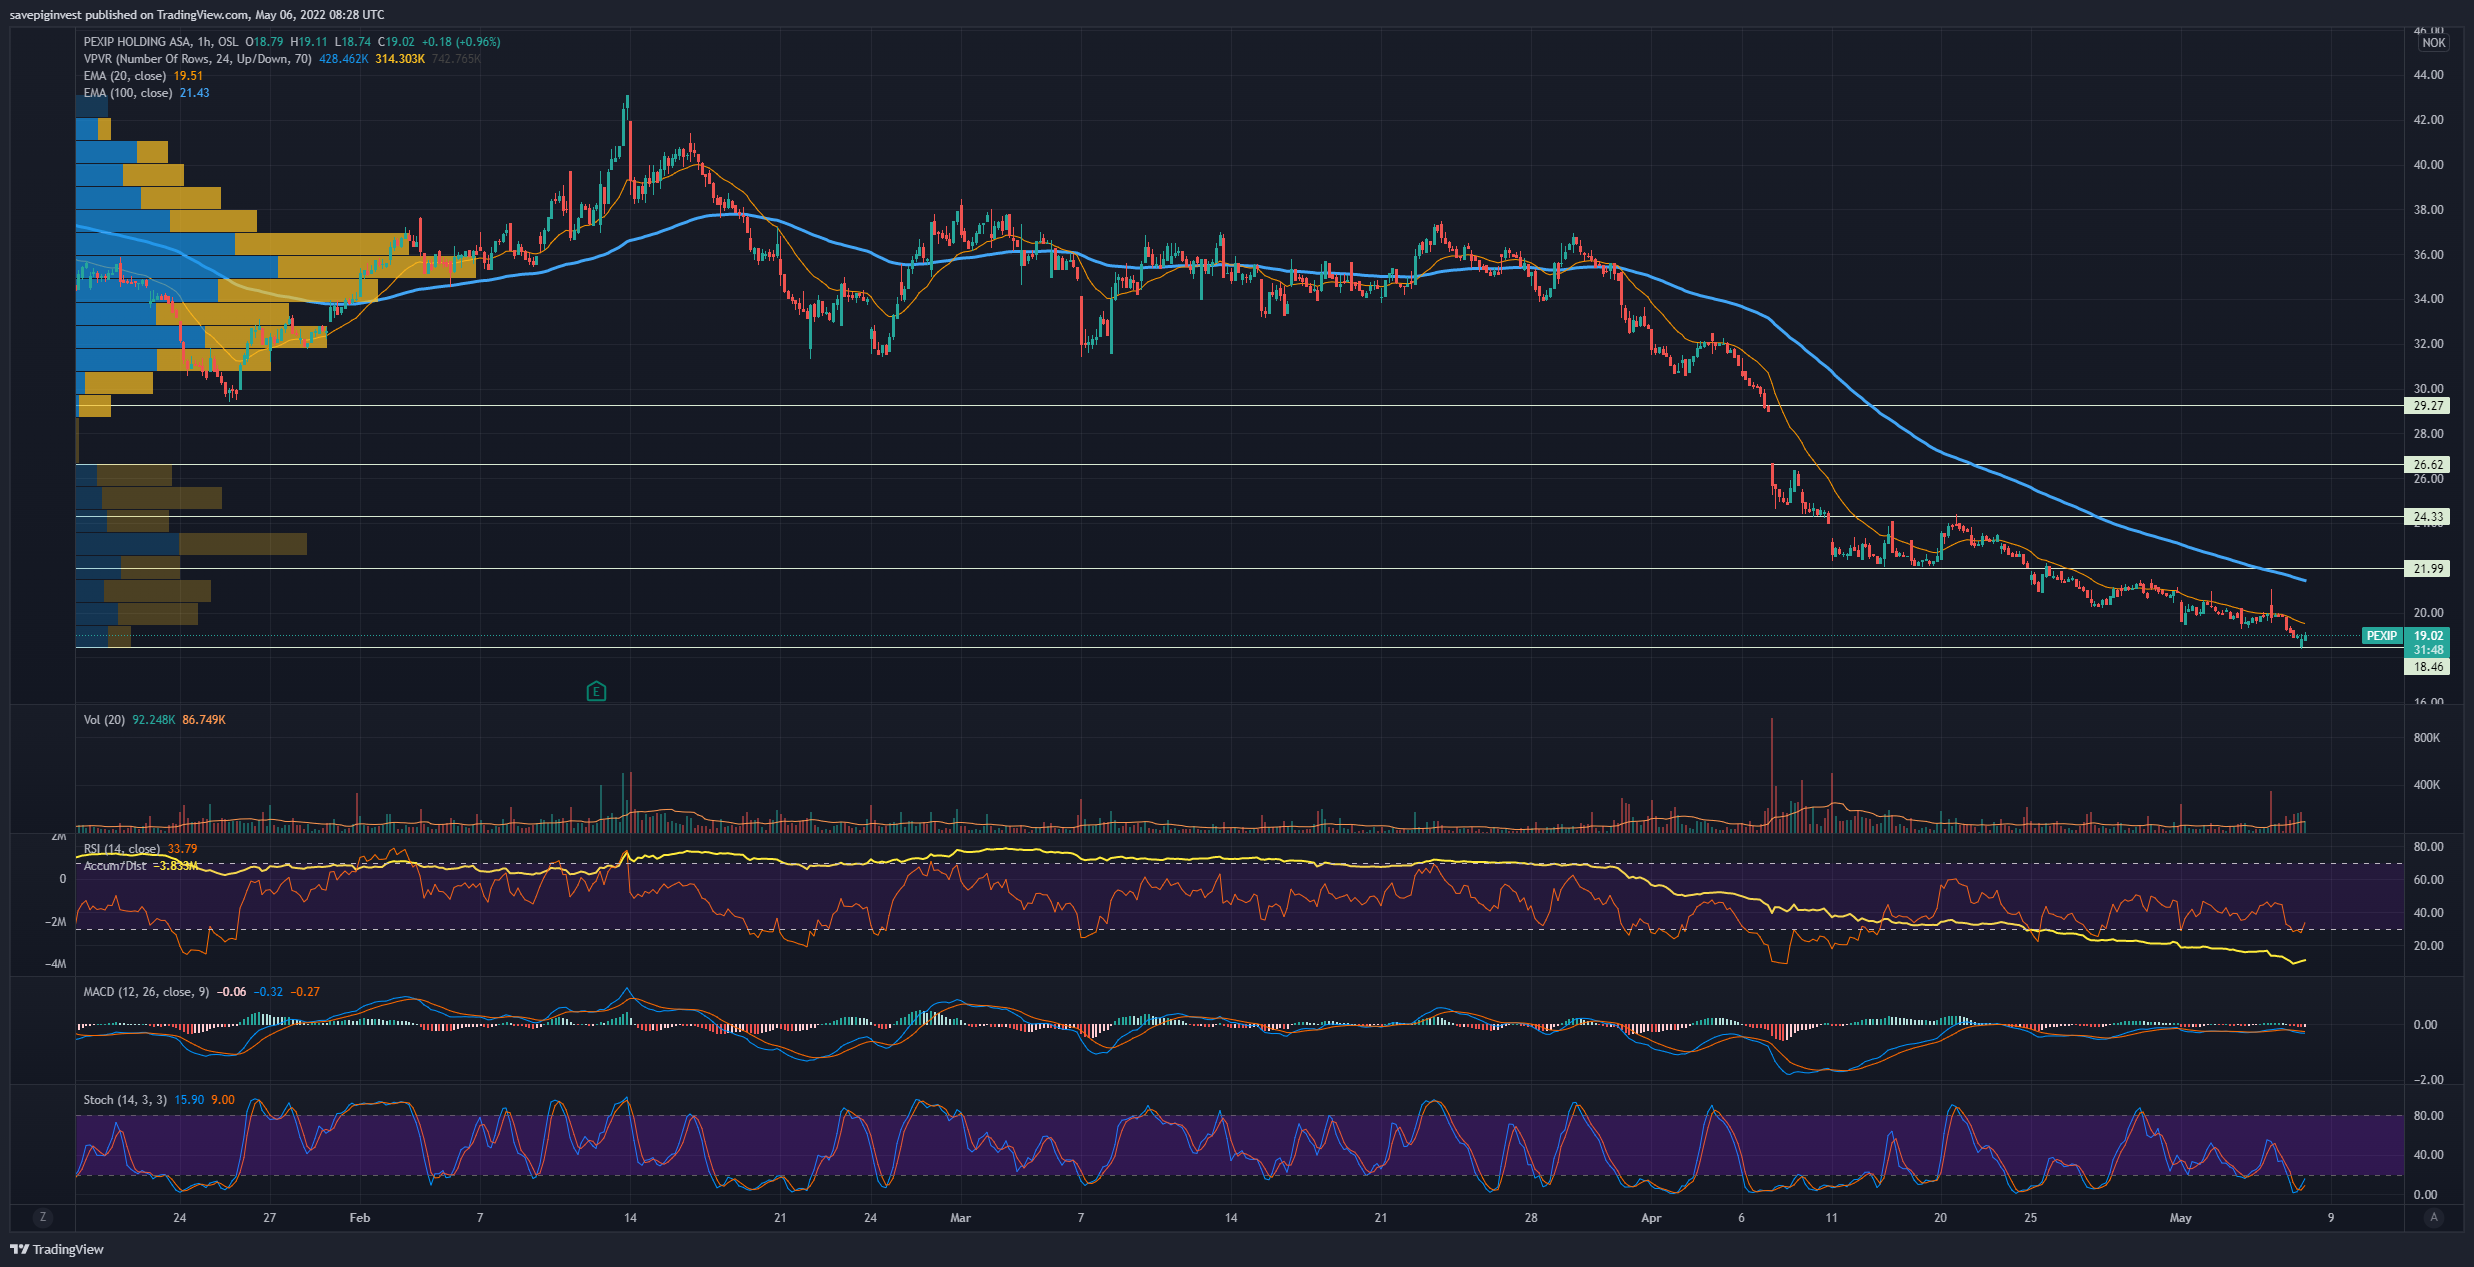Click the EMA 100 value 21.43
This screenshot has height=1267, width=2474.
point(194,93)
